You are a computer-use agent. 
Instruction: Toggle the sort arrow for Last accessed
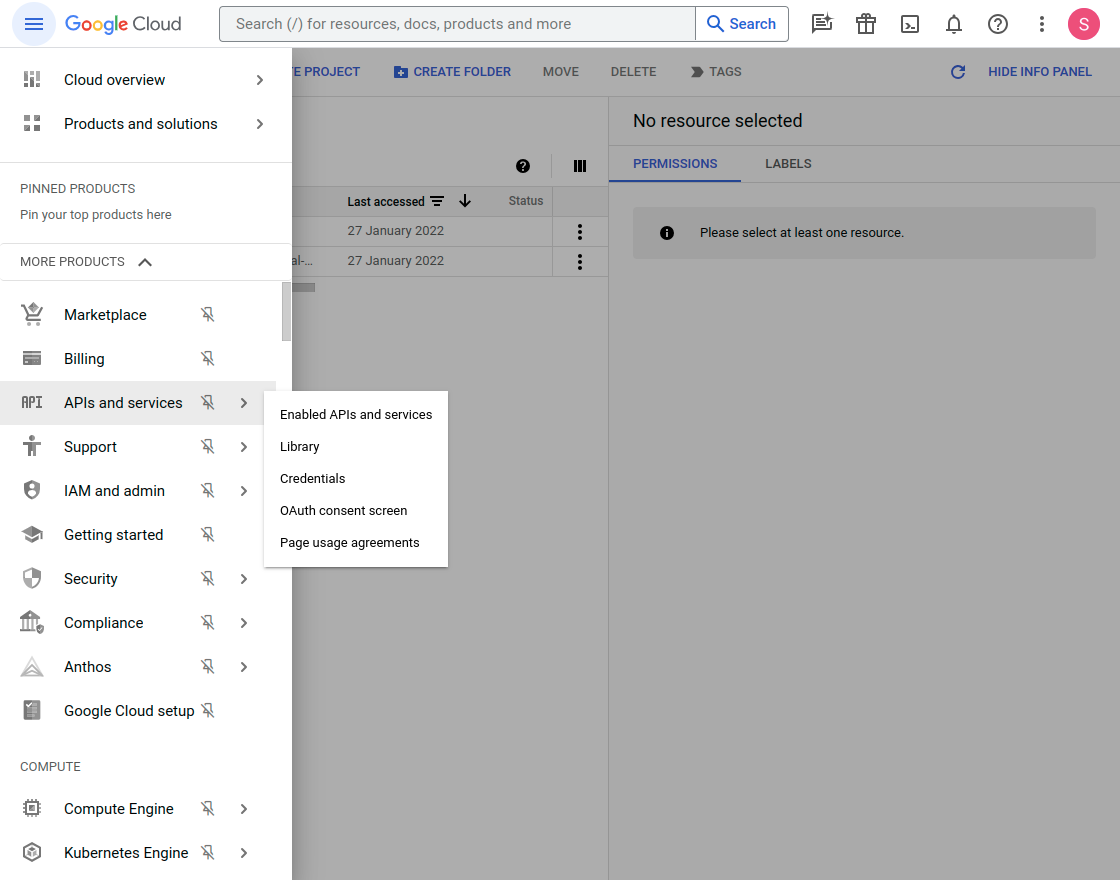pyautogui.click(x=465, y=201)
